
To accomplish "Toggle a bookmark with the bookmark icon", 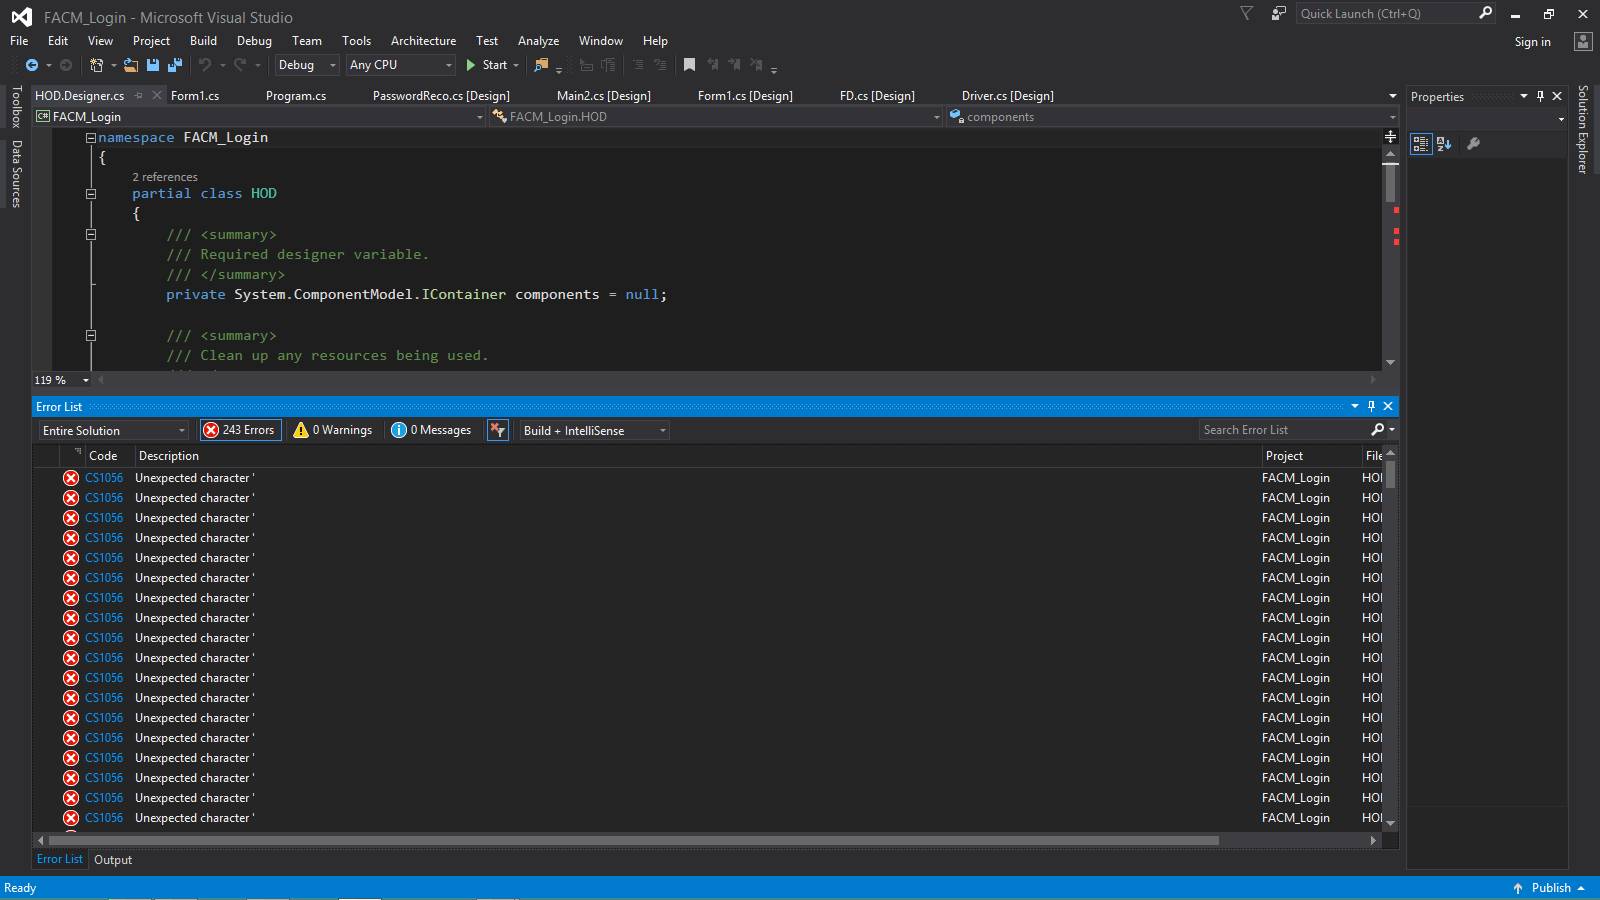I will [689, 65].
